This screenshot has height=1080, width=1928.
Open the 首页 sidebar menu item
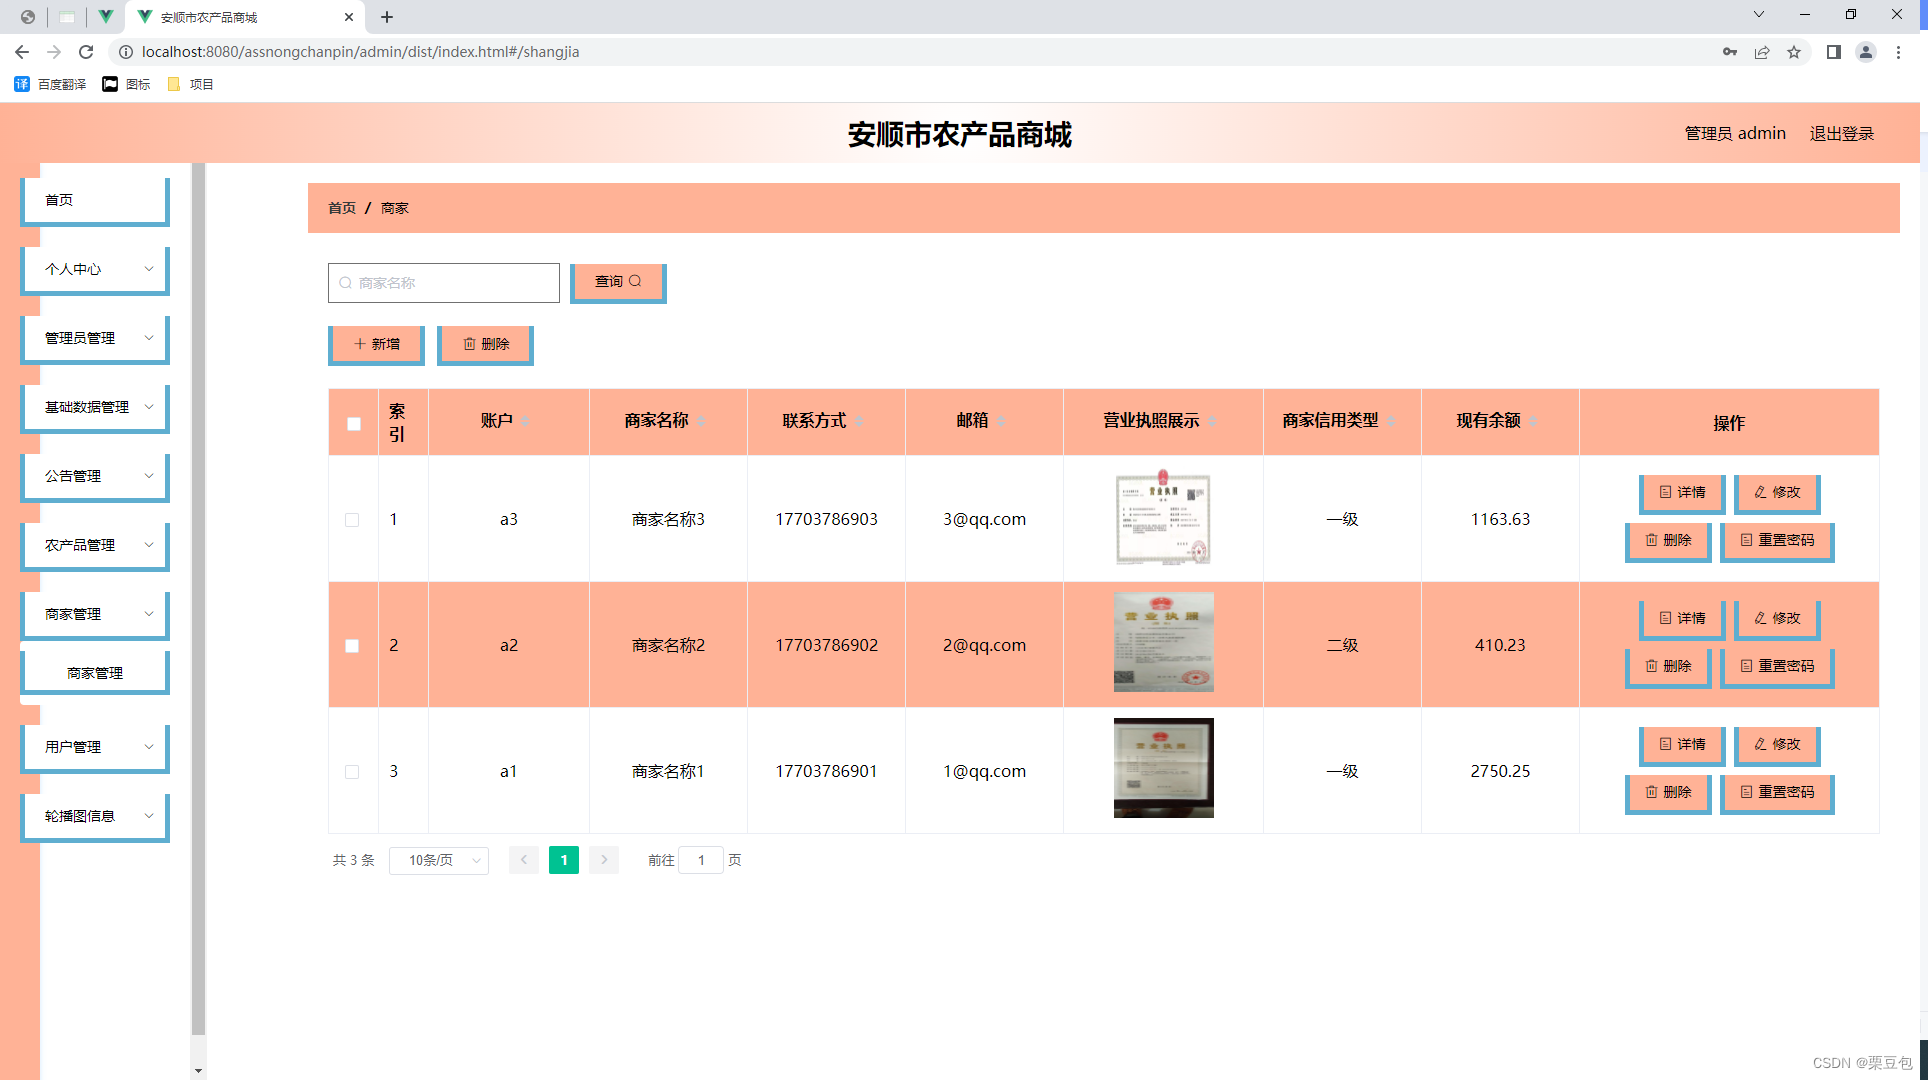click(x=96, y=200)
